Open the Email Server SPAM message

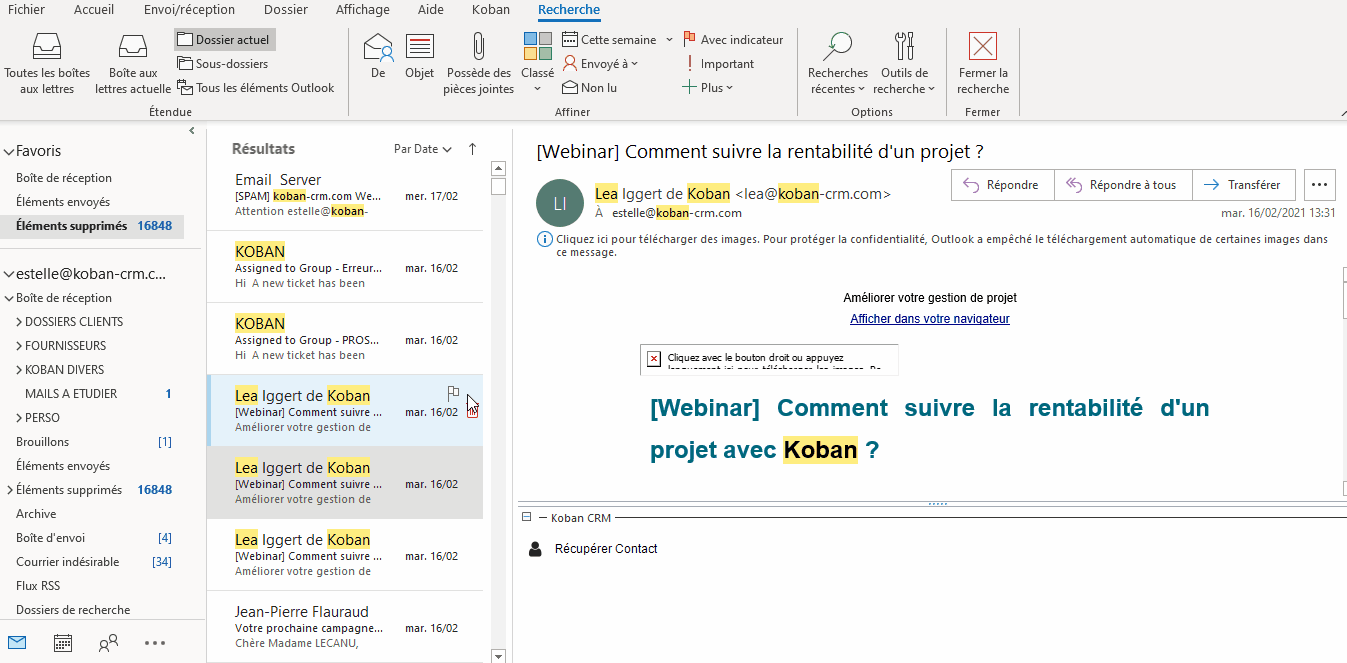(x=345, y=195)
